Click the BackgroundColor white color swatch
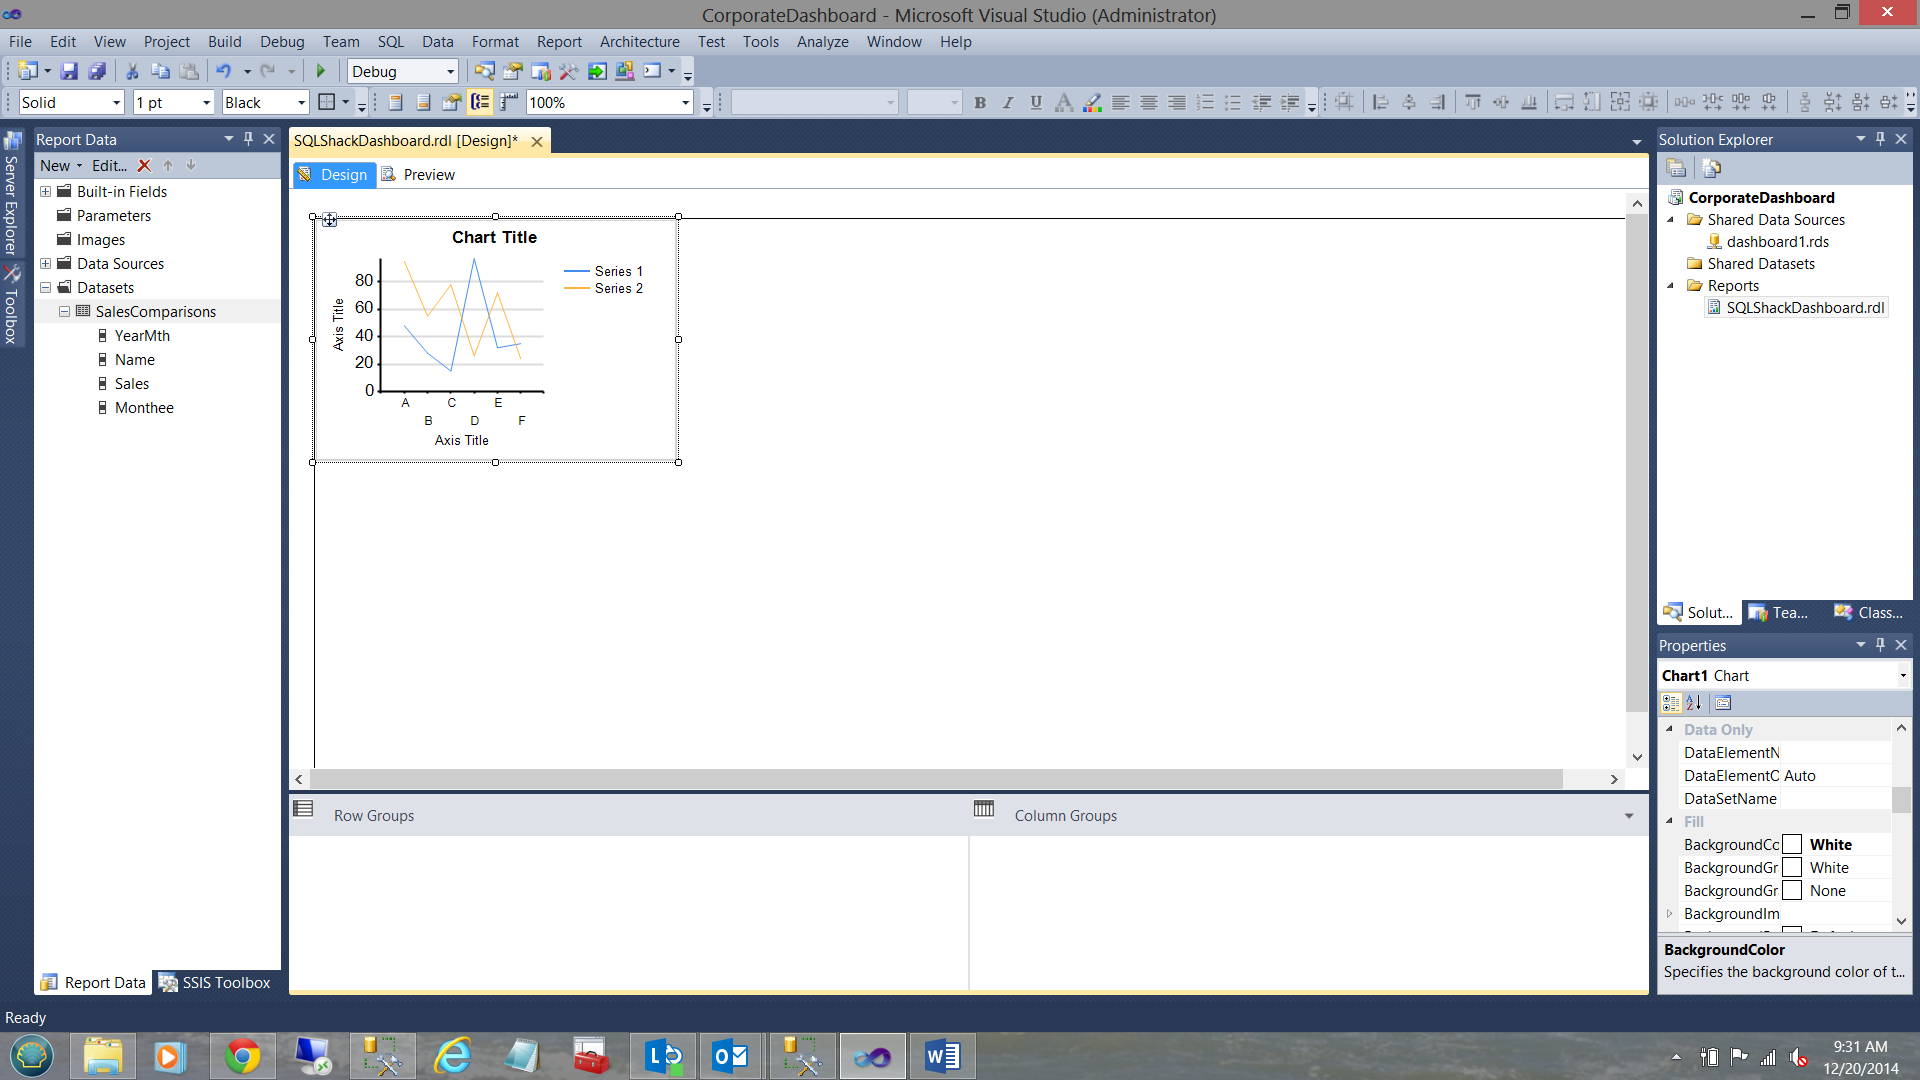This screenshot has width=1920, height=1080. [1792, 845]
